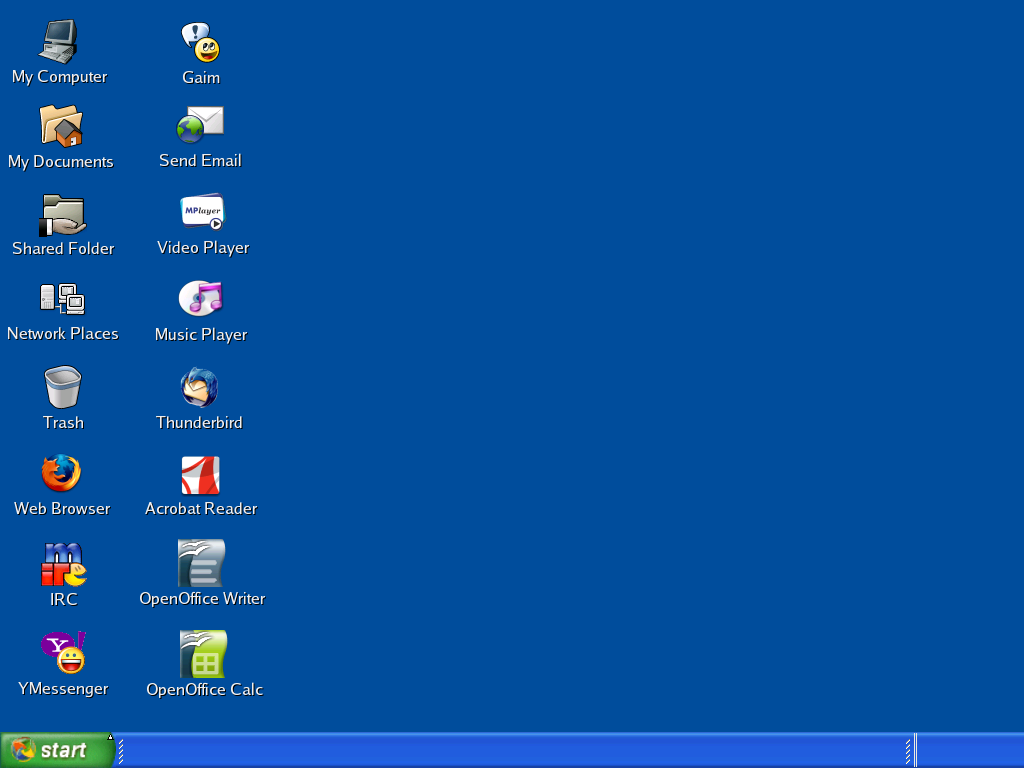Click the "Trash" label text
Viewport: 1024px width, 768px height.
point(63,423)
